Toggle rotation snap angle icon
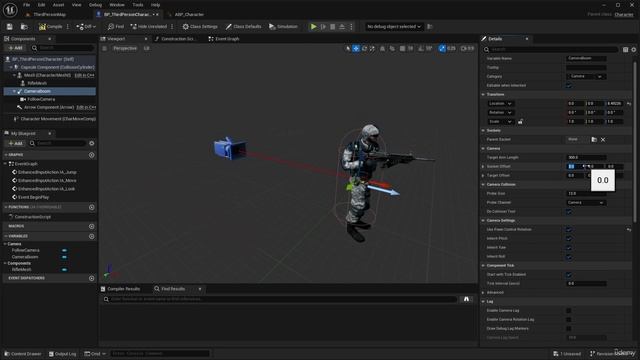Screen dimensions: 640x360 [421, 48]
